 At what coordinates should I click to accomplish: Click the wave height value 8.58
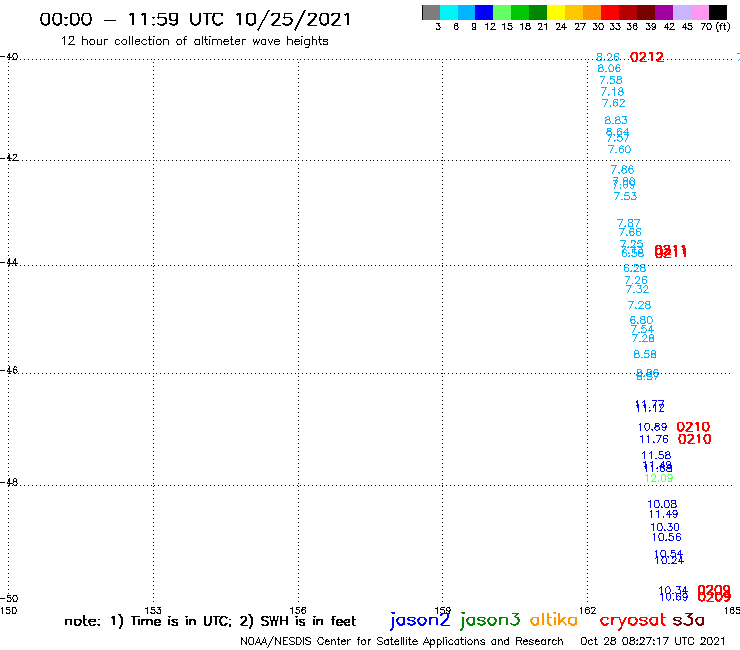pyautogui.click(x=645, y=354)
